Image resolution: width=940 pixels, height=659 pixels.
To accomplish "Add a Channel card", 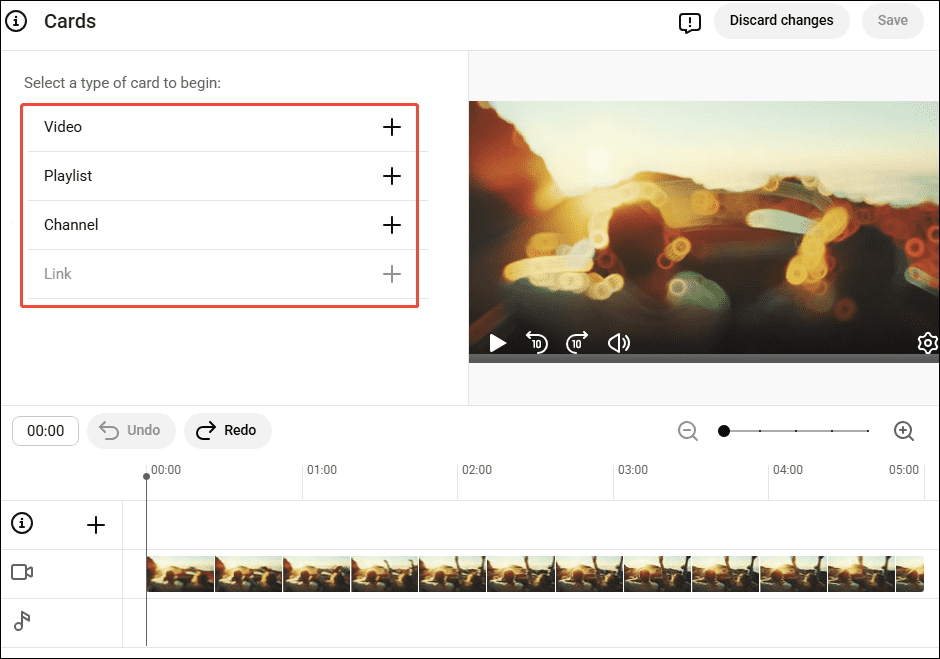I will (391, 225).
